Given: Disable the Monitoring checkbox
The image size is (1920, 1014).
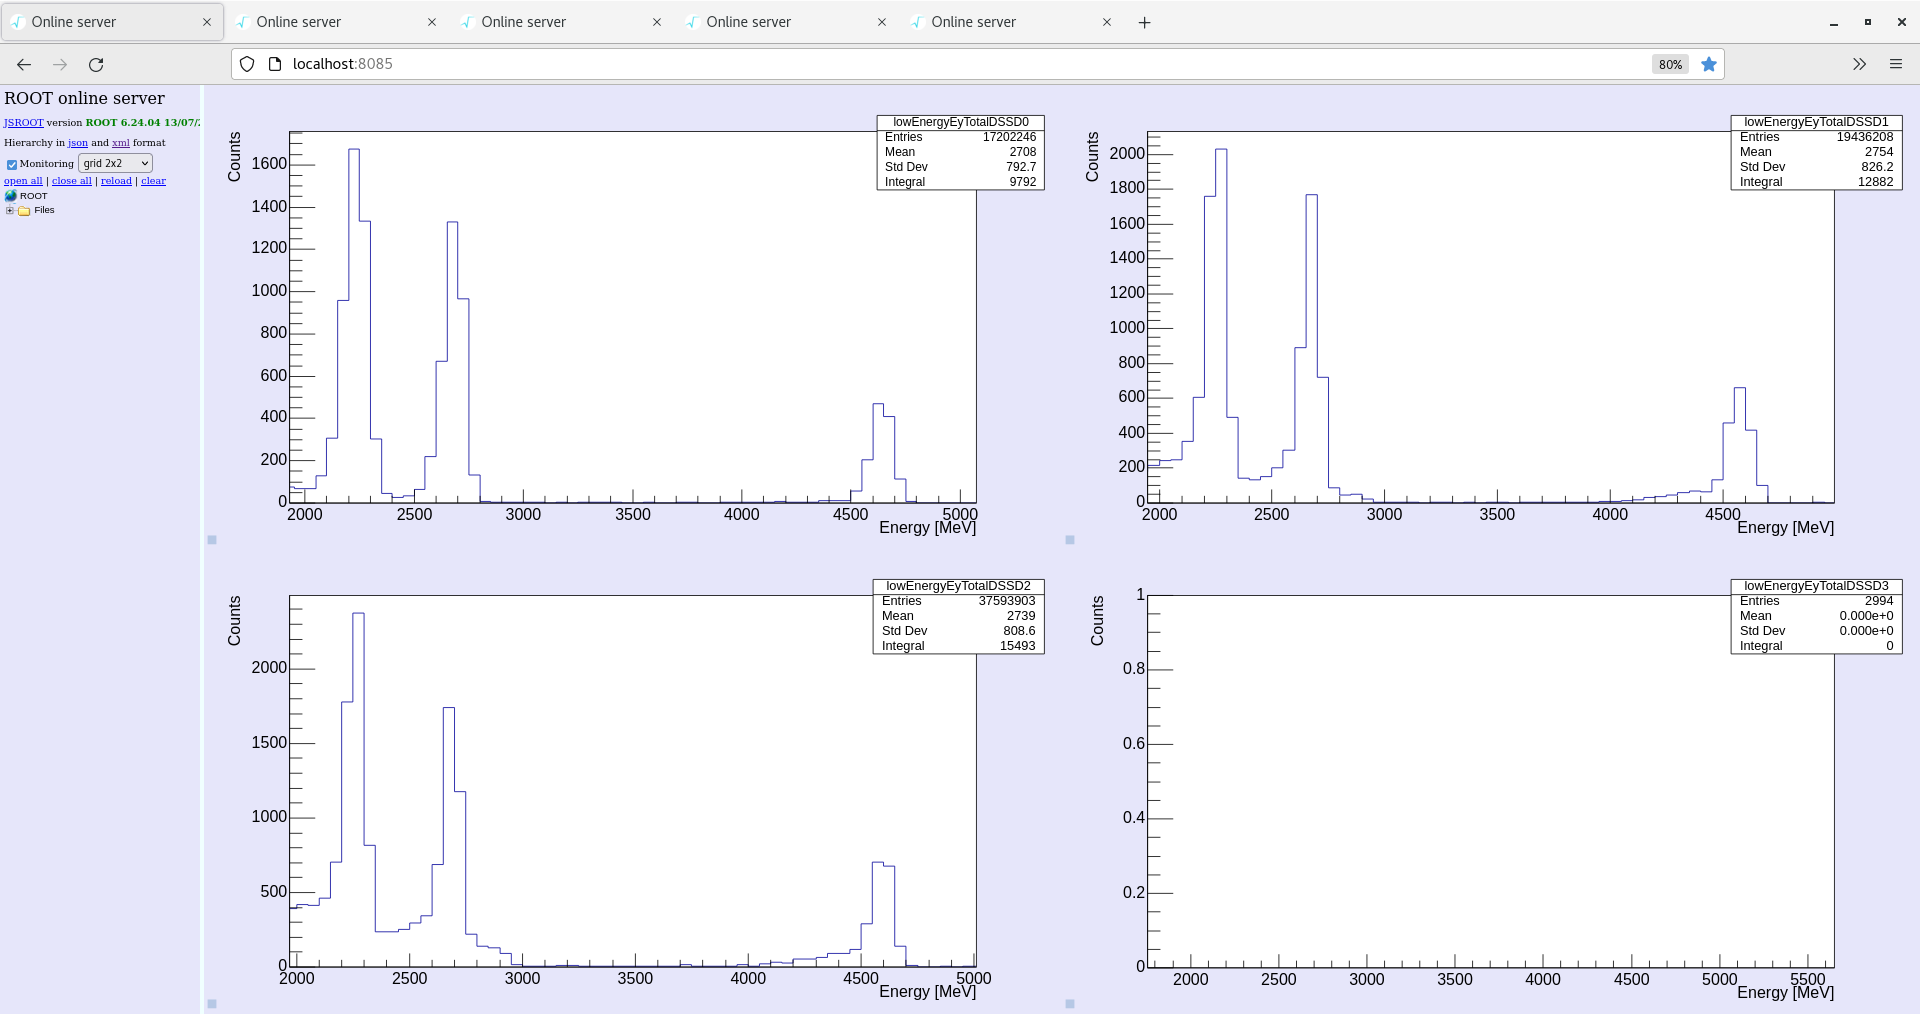Looking at the screenshot, I should [x=12, y=164].
